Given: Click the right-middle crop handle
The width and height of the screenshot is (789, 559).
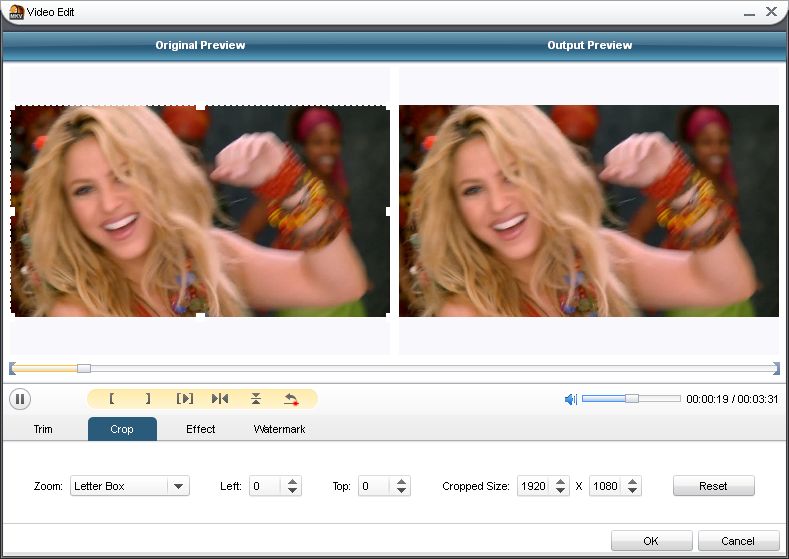Looking at the screenshot, I should tap(388, 211).
